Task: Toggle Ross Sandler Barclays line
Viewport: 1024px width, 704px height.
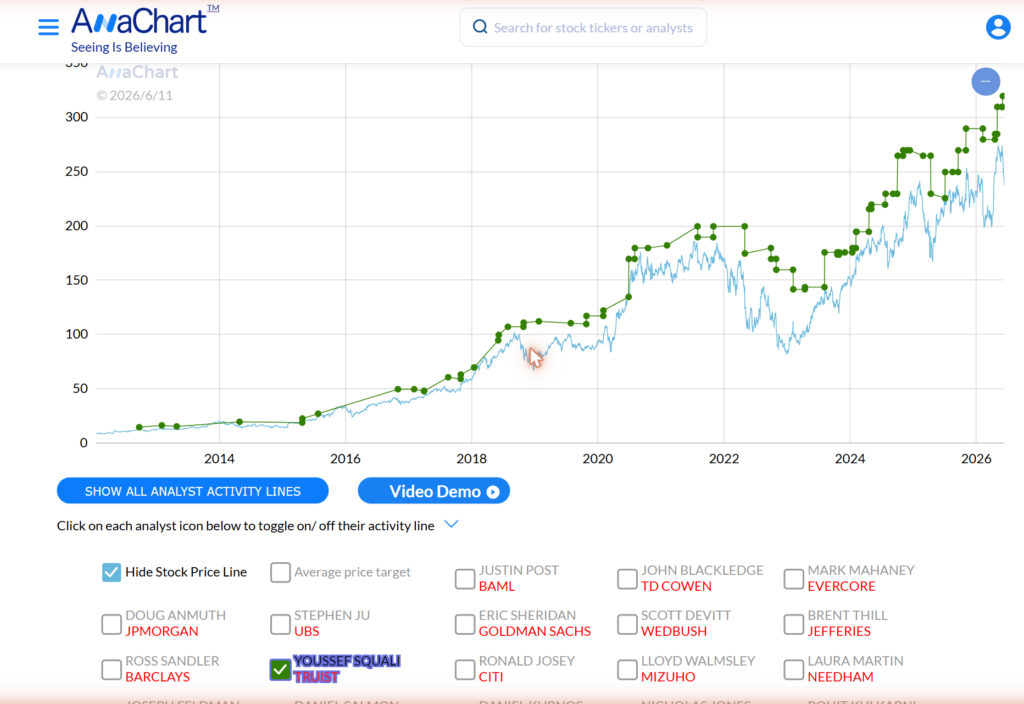Action: (x=112, y=669)
